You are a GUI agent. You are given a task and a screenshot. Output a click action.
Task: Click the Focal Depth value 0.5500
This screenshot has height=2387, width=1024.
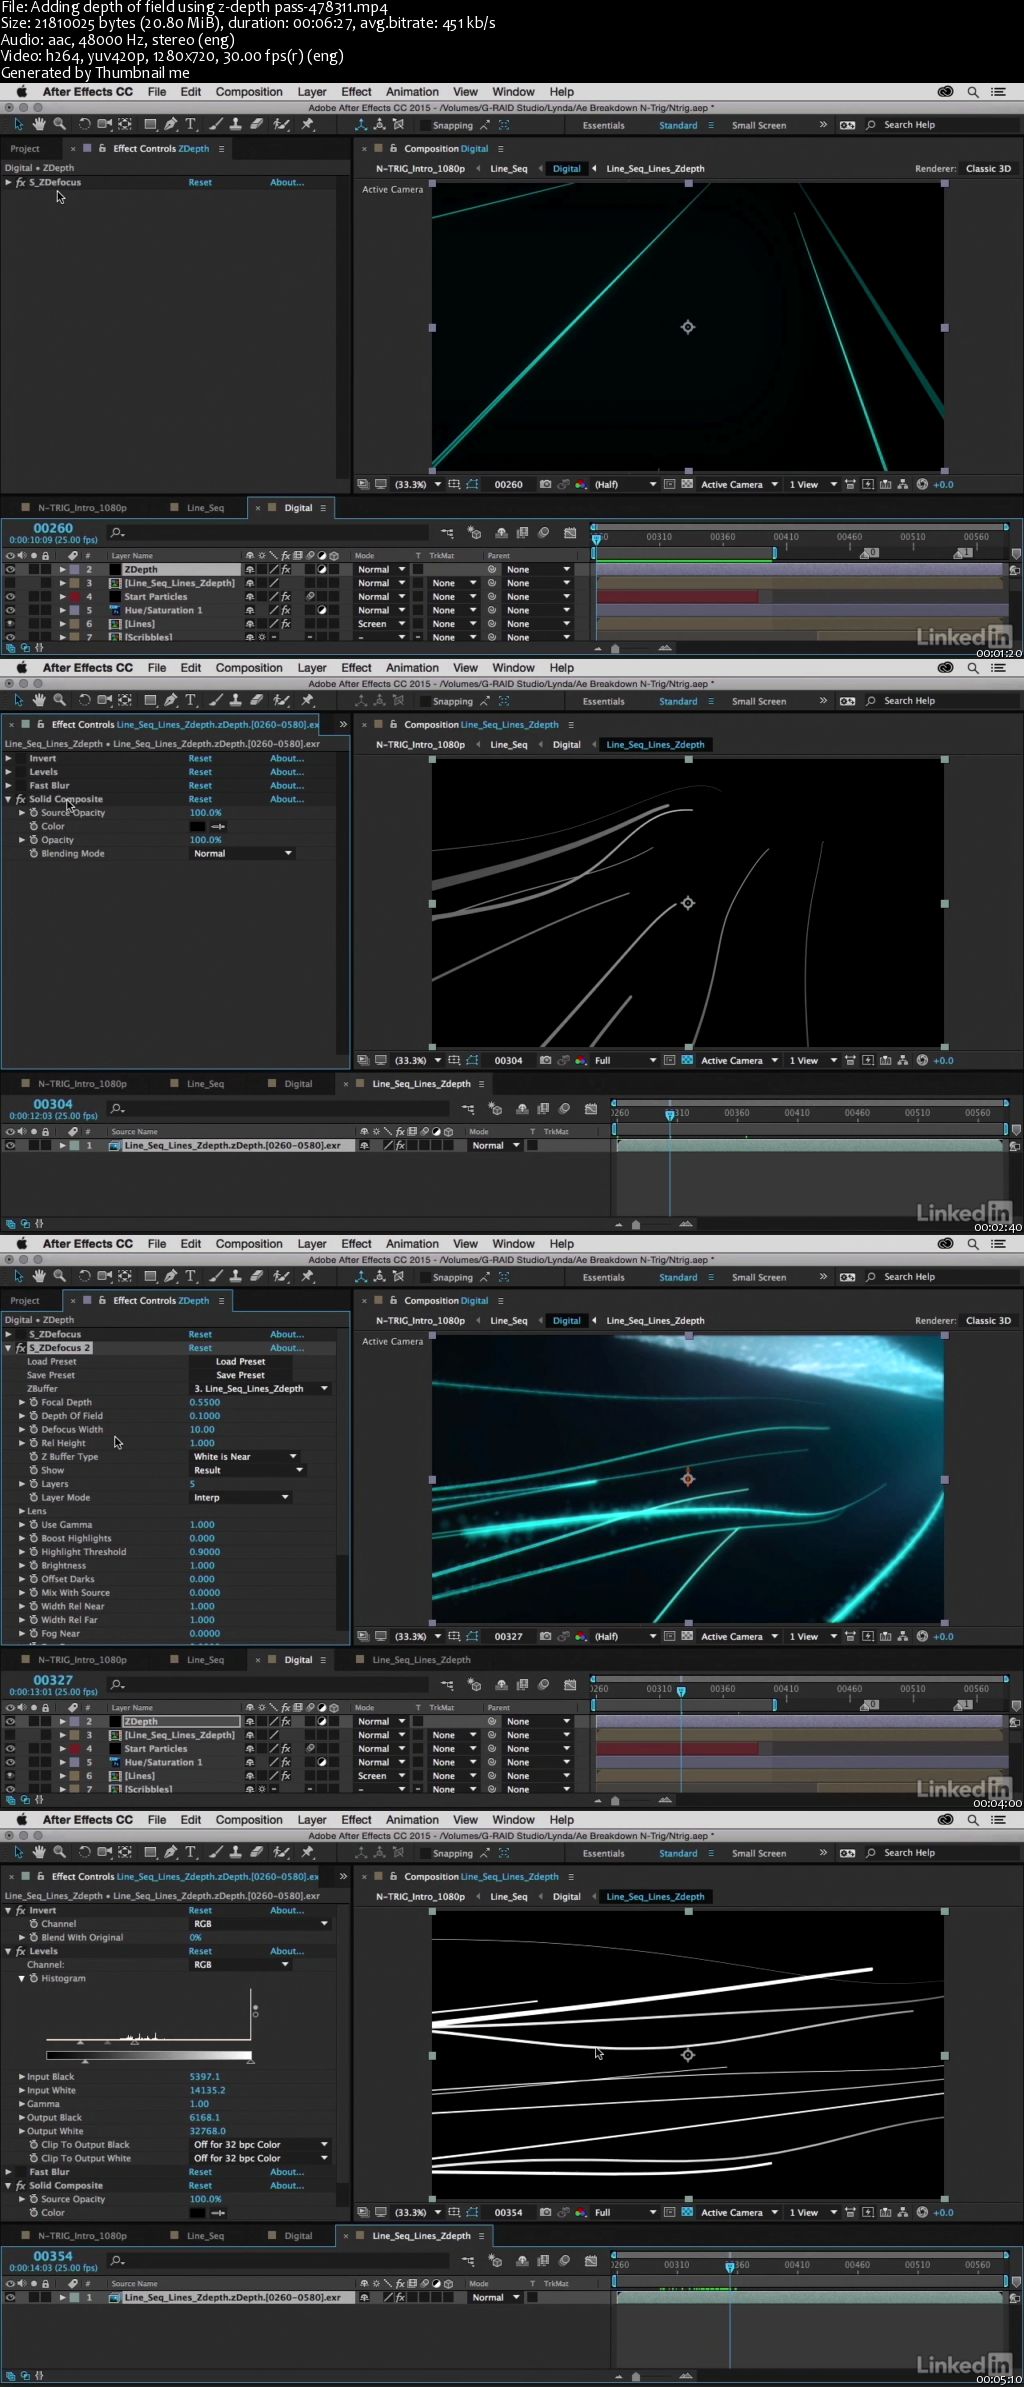click(205, 1402)
